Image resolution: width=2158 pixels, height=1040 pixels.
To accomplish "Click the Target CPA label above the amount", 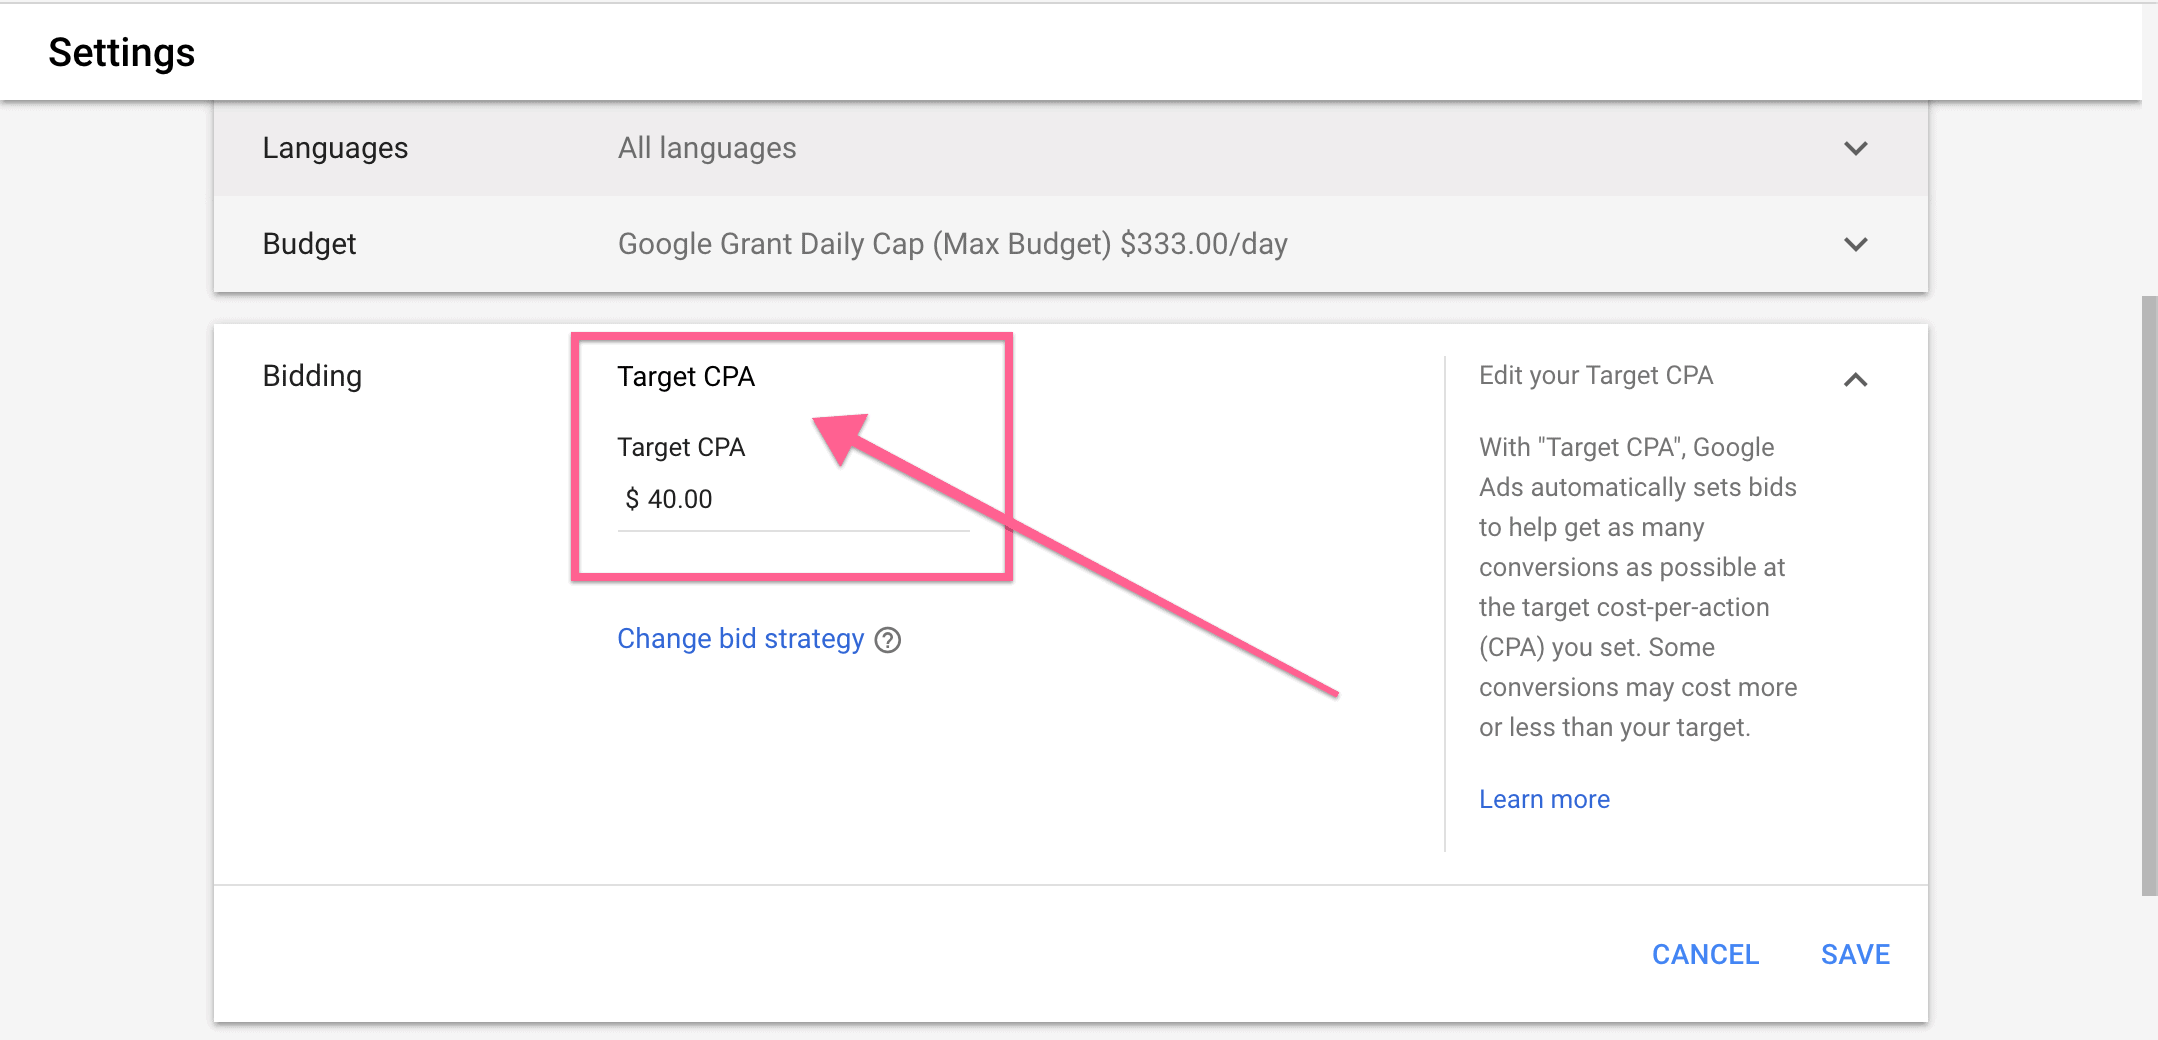I will tap(681, 447).
